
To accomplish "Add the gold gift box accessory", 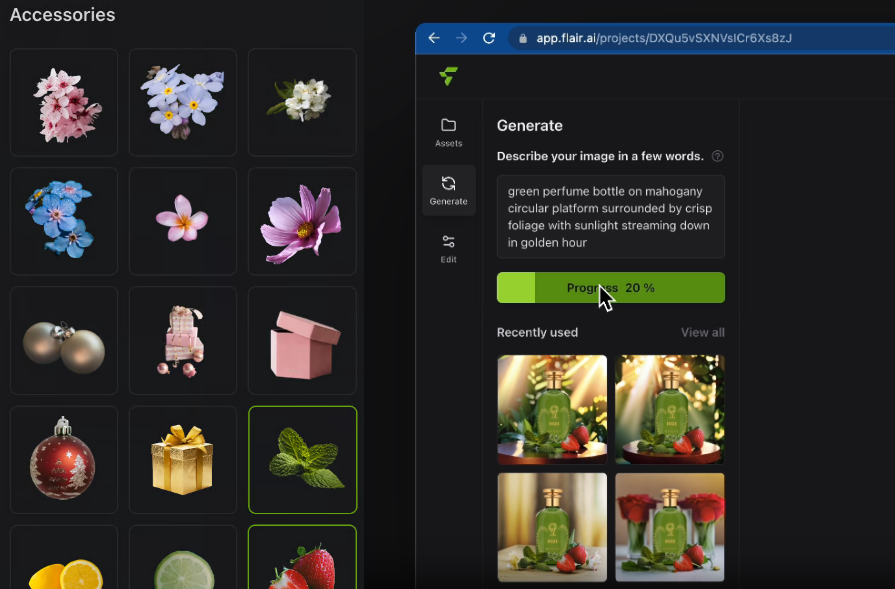I will coord(183,460).
